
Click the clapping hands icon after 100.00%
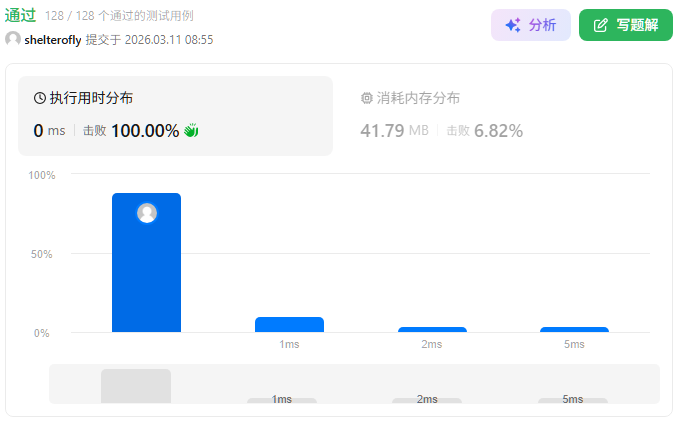[x=192, y=131]
